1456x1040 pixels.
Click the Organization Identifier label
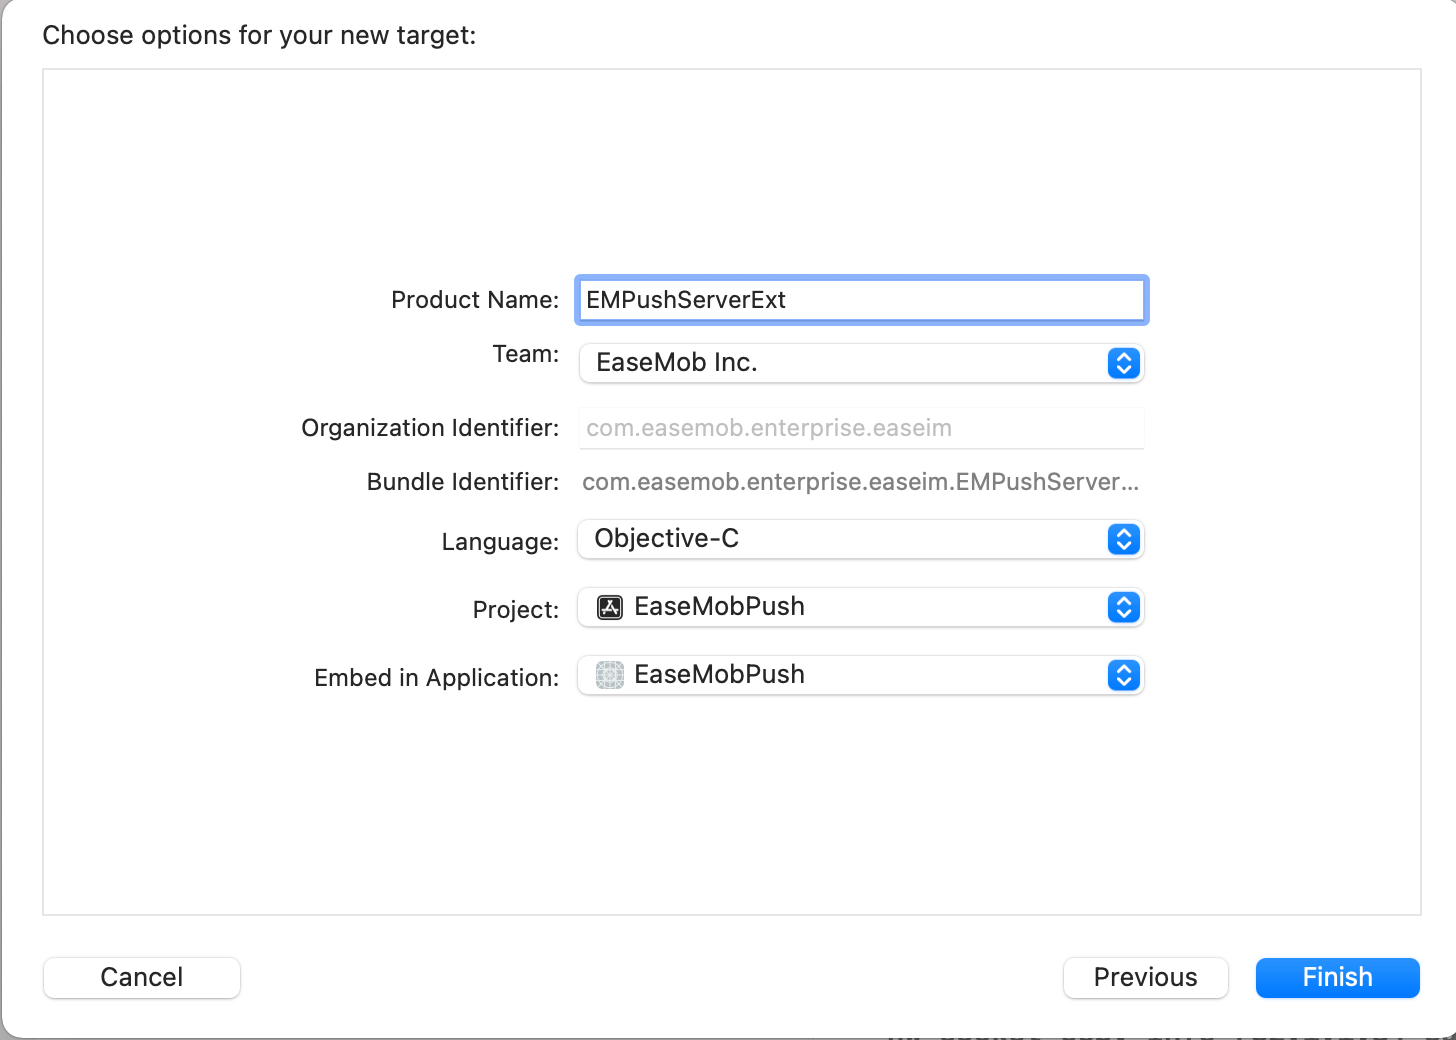[430, 428]
